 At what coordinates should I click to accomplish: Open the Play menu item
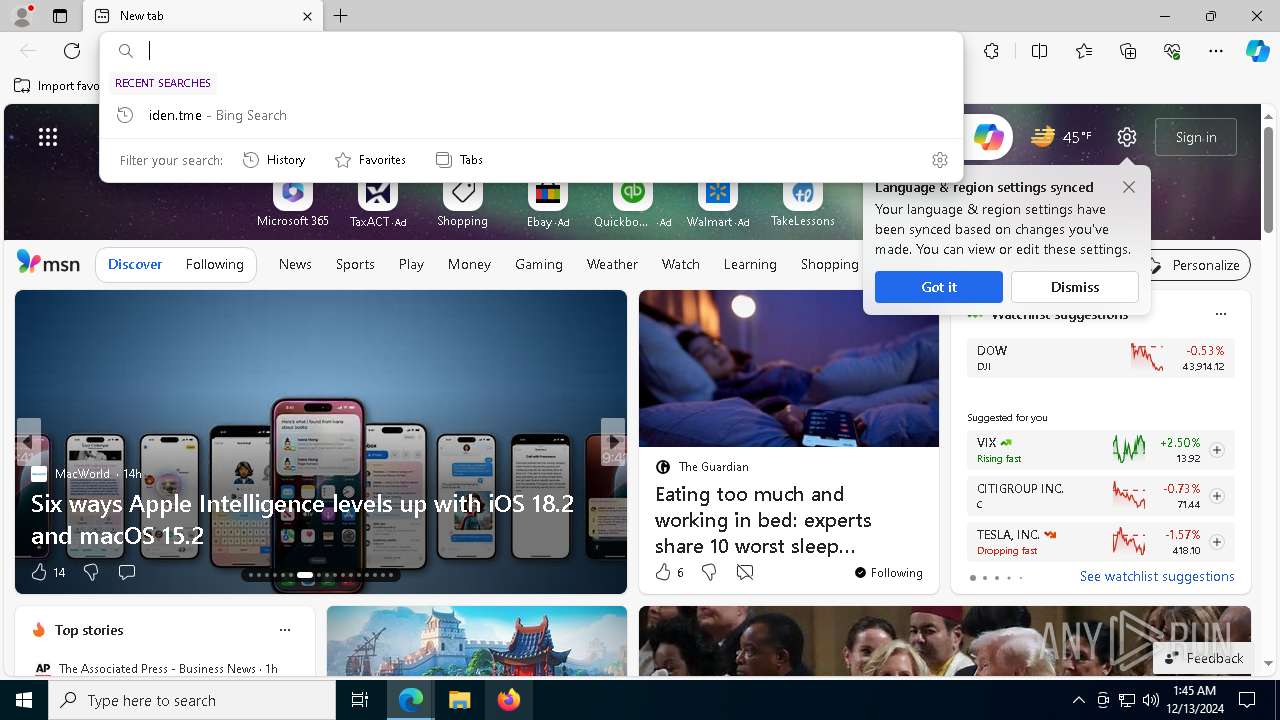(411, 264)
